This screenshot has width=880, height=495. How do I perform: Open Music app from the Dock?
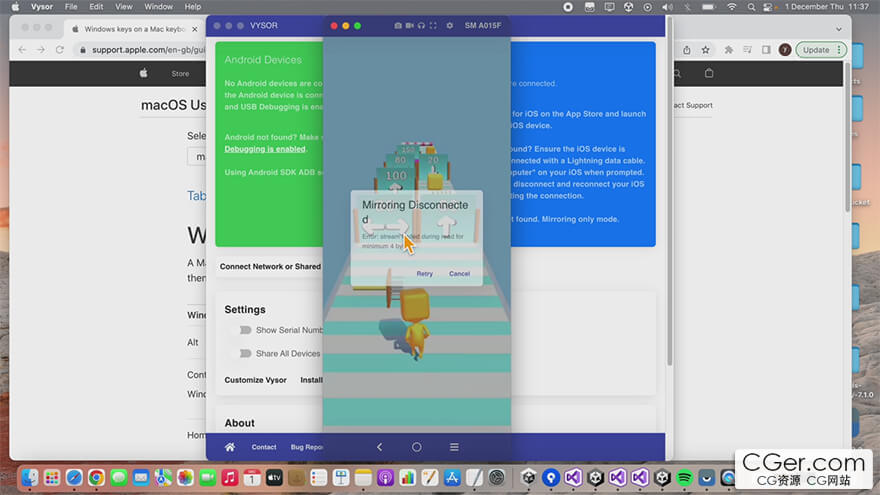[x=230, y=478]
